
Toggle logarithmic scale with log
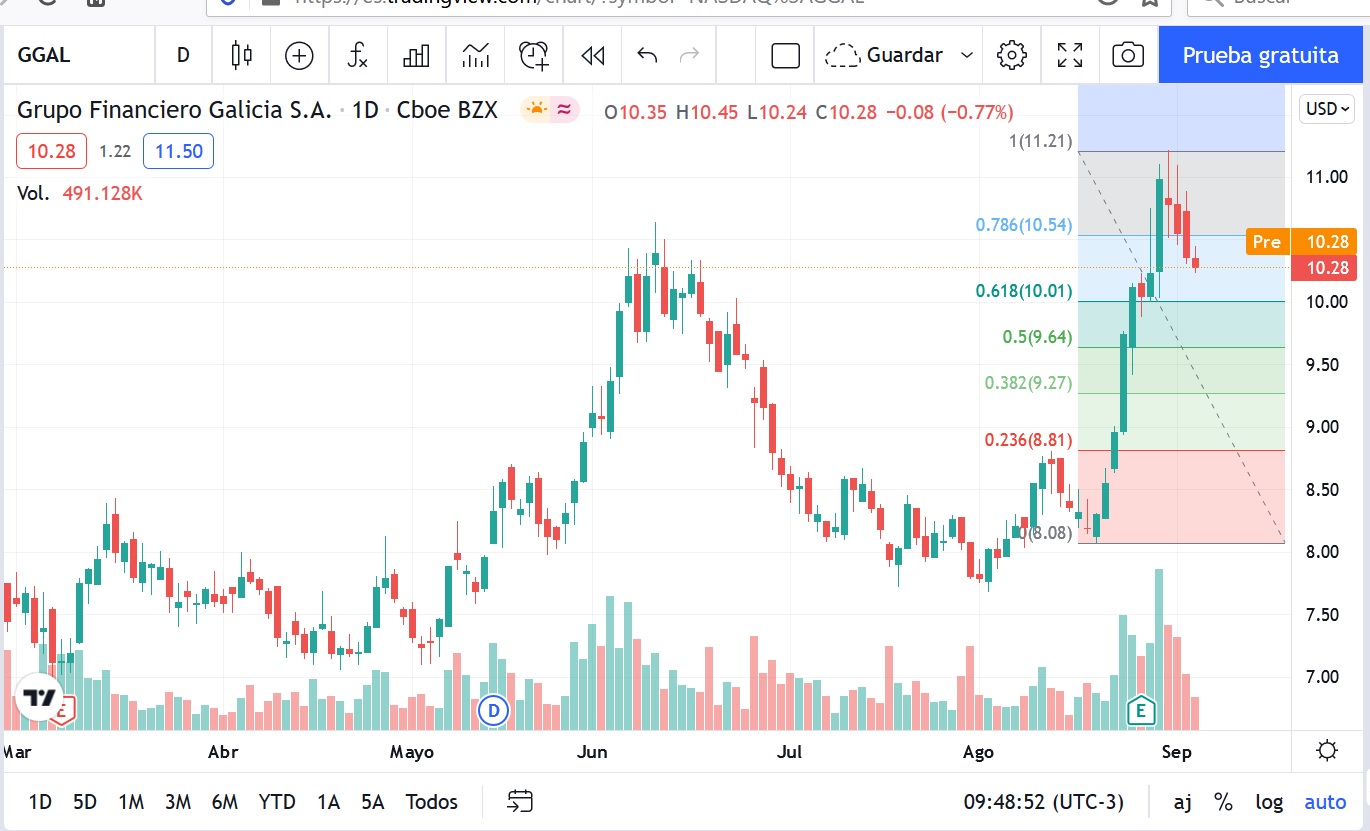1269,802
